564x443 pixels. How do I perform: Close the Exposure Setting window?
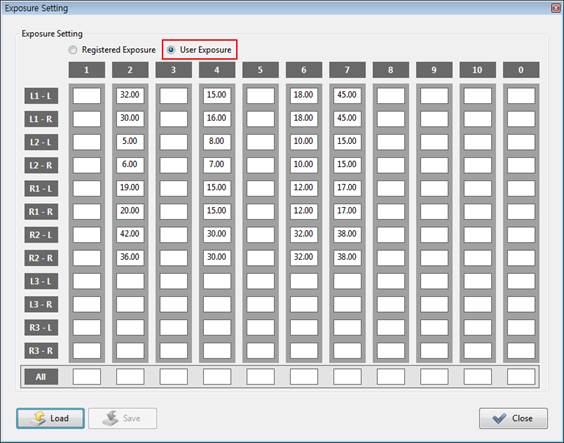[556, 8]
